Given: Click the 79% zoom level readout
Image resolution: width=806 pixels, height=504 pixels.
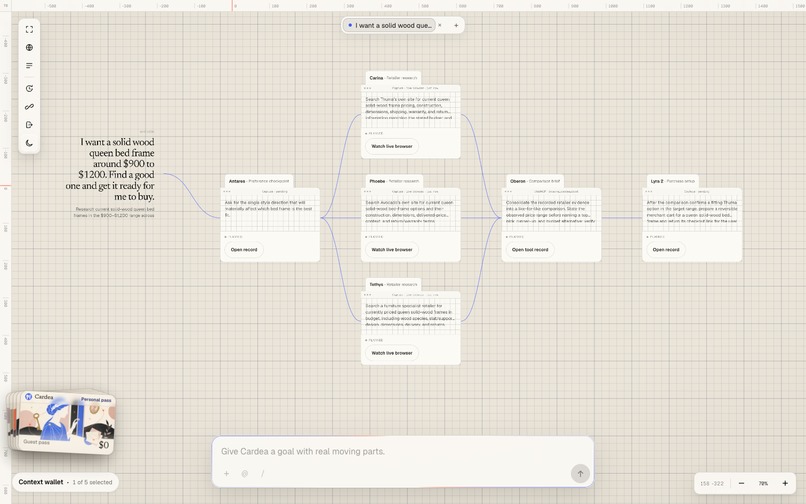Looking at the screenshot, I should coord(763,483).
